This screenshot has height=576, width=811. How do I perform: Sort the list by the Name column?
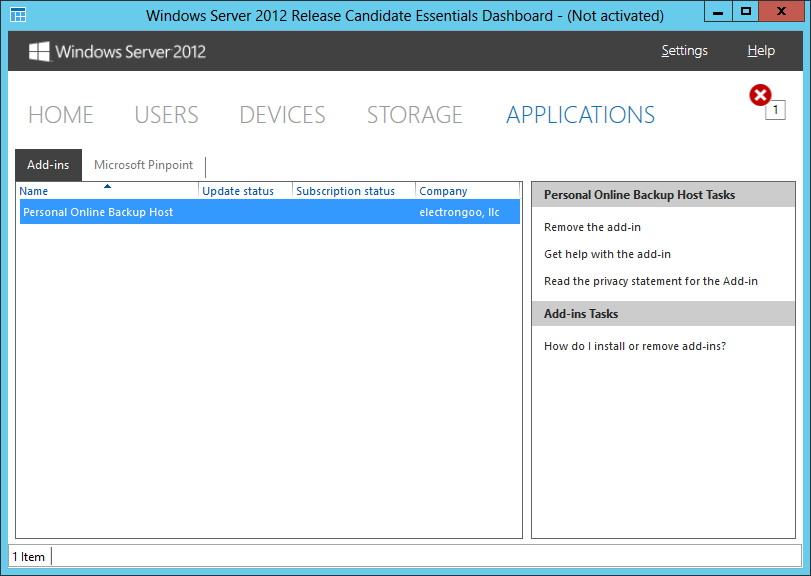pos(108,191)
